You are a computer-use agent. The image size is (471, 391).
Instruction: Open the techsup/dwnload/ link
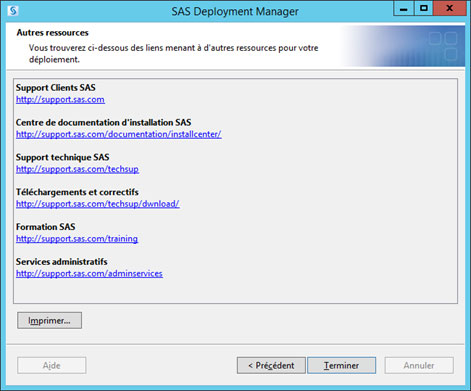(98, 204)
